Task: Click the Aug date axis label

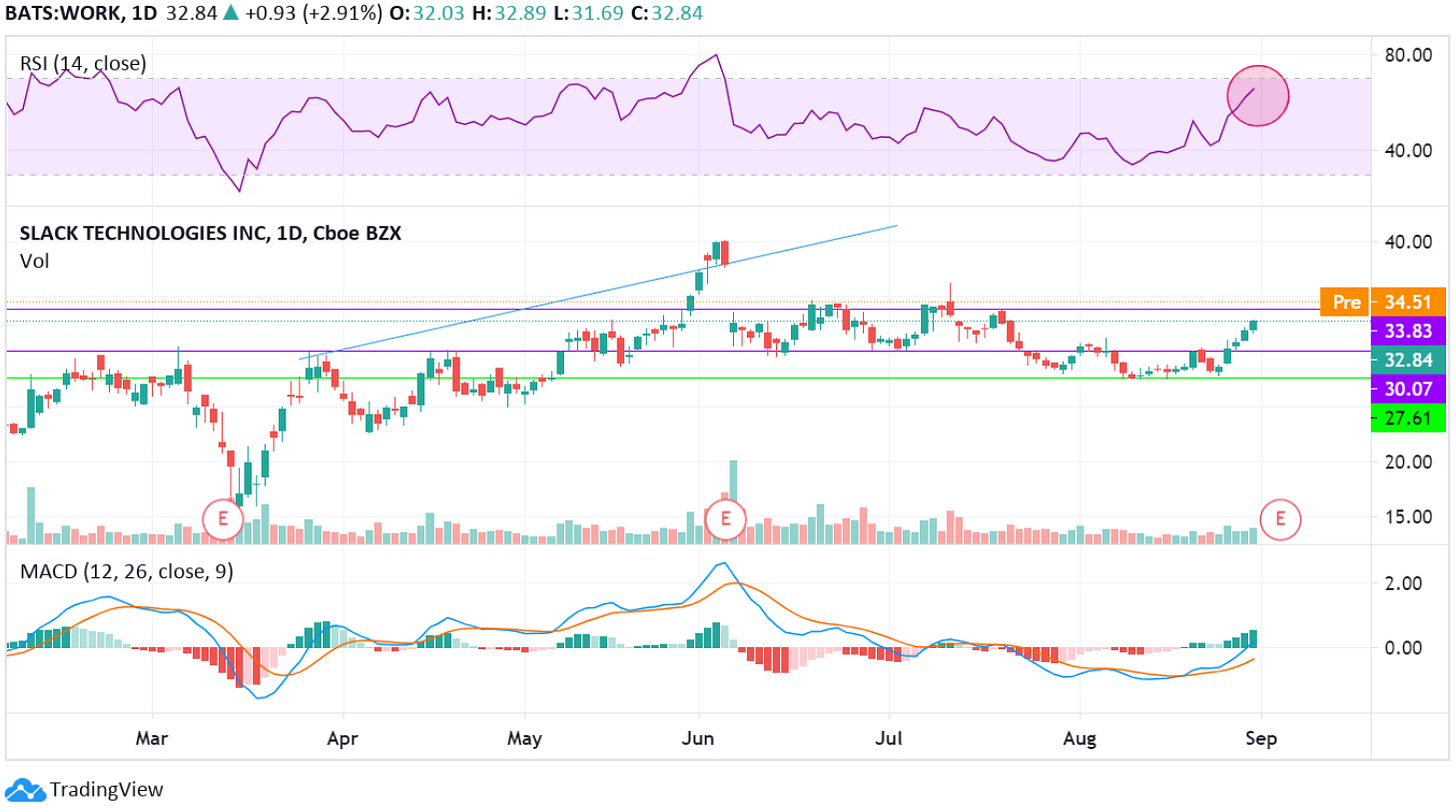Action: coord(1080,740)
